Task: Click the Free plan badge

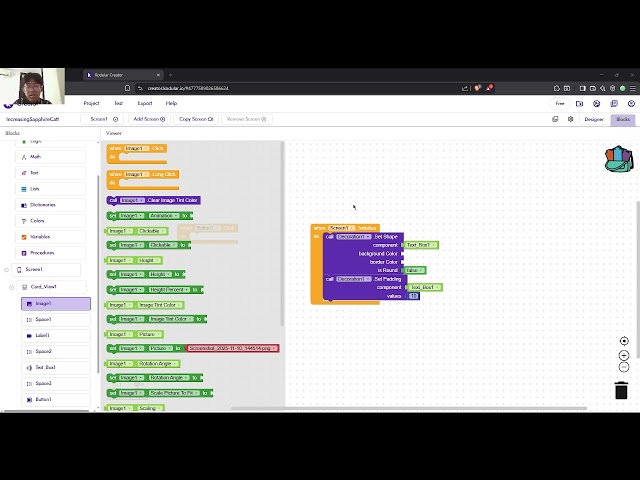Action: tap(560, 104)
